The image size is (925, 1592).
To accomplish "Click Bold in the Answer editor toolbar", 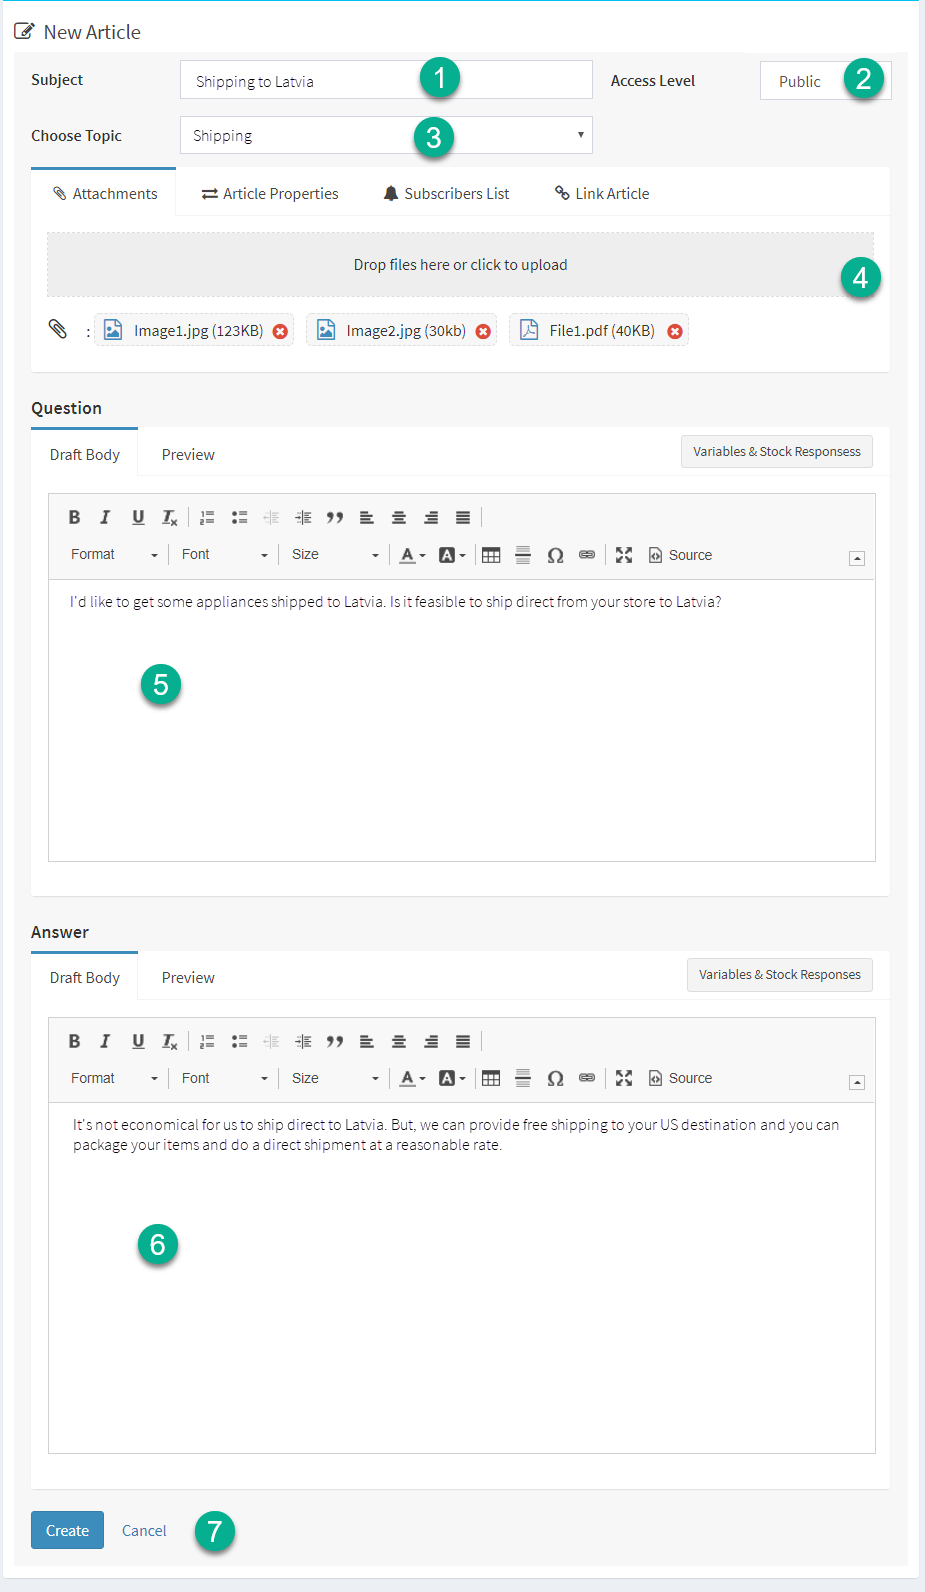I will tap(74, 1041).
